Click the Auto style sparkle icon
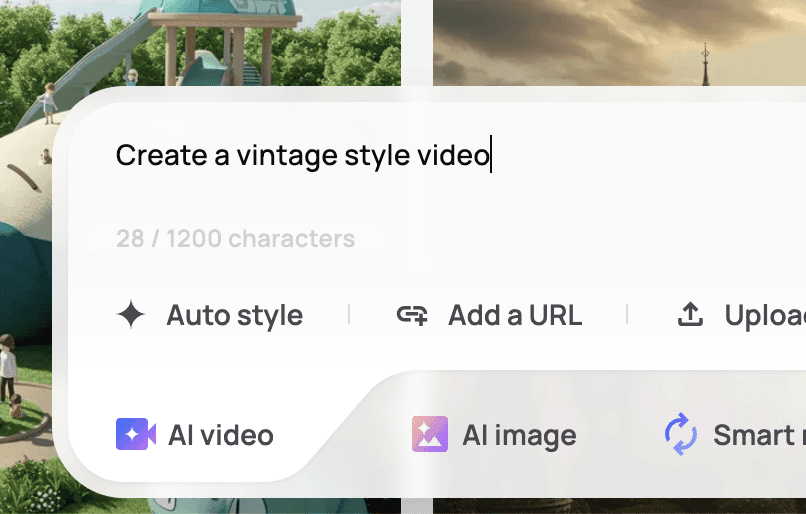Screen dimensions: 806x514 click(131, 314)
